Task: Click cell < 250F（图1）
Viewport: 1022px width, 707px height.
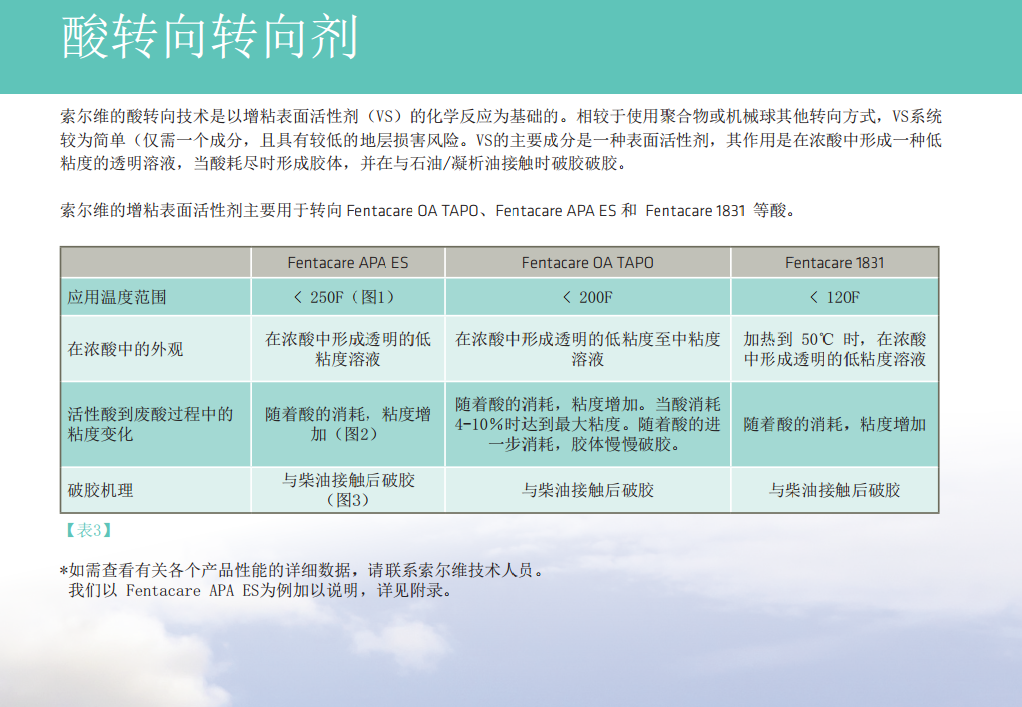Action: coord(347,297)
